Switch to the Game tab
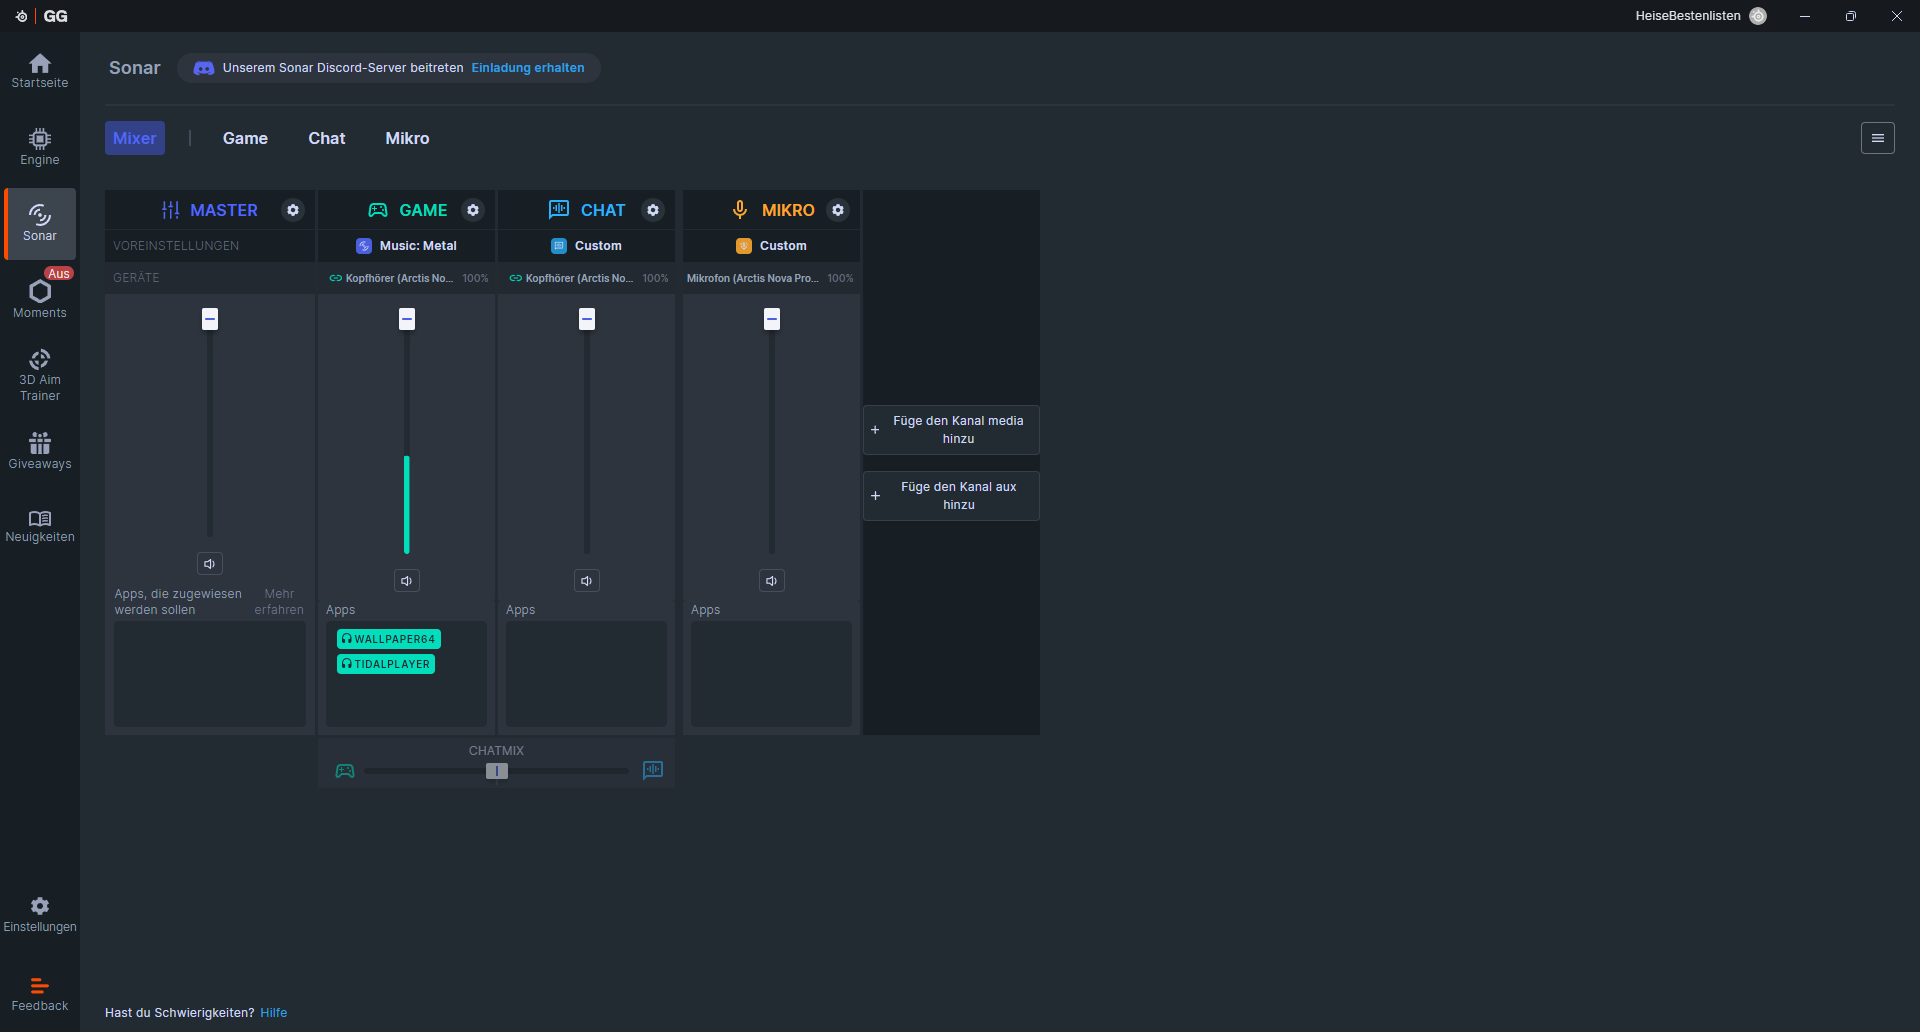The height and width of the screenshot is (1032, 1920). (x=245, y=138)
